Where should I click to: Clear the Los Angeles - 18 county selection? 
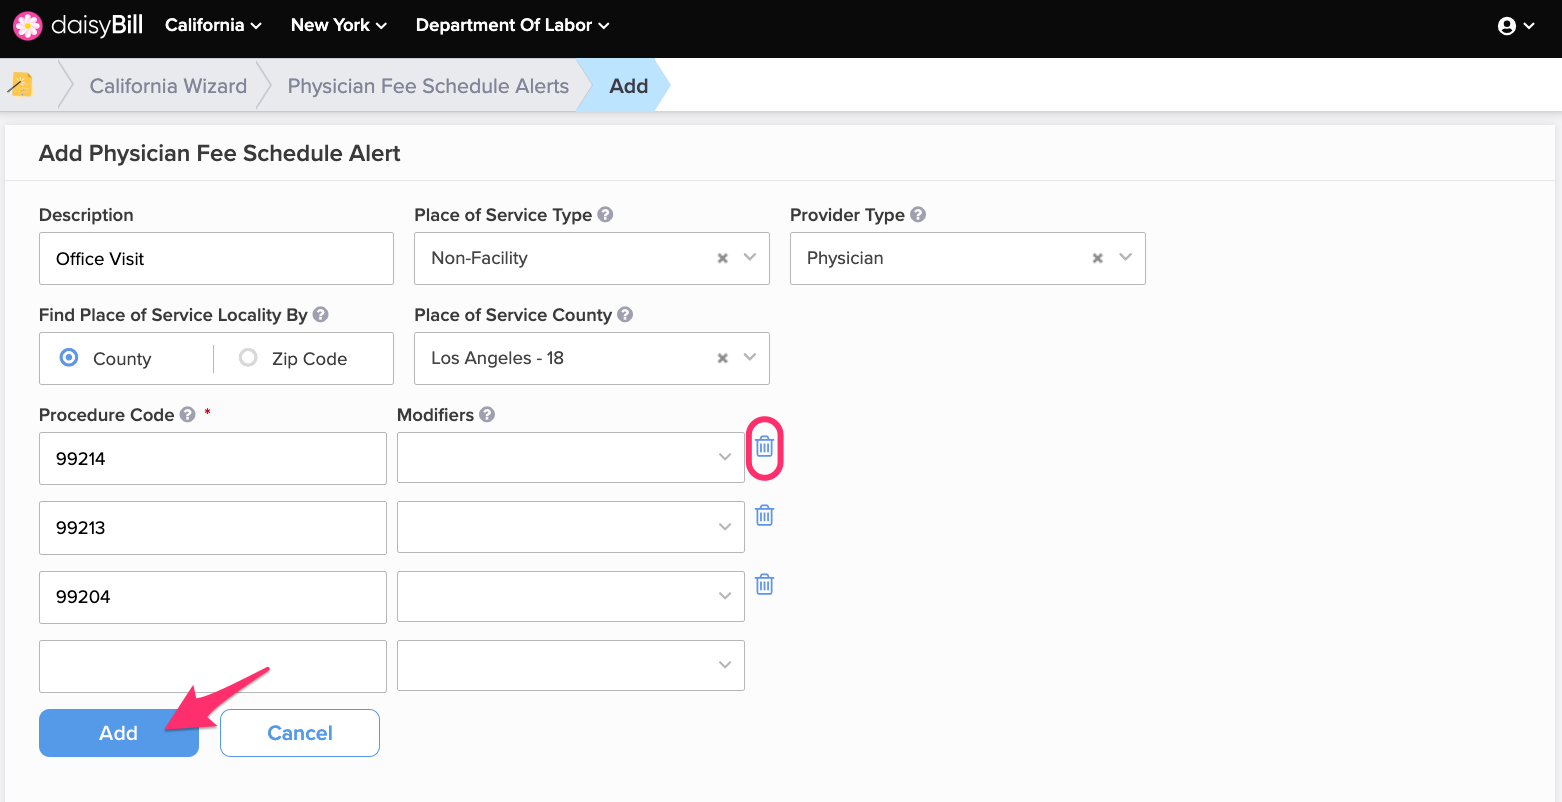722,358
